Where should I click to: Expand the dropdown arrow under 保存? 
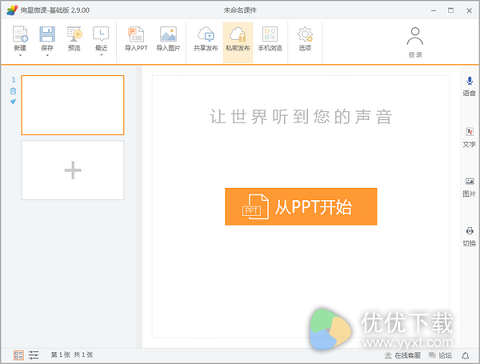click(47, 55)
